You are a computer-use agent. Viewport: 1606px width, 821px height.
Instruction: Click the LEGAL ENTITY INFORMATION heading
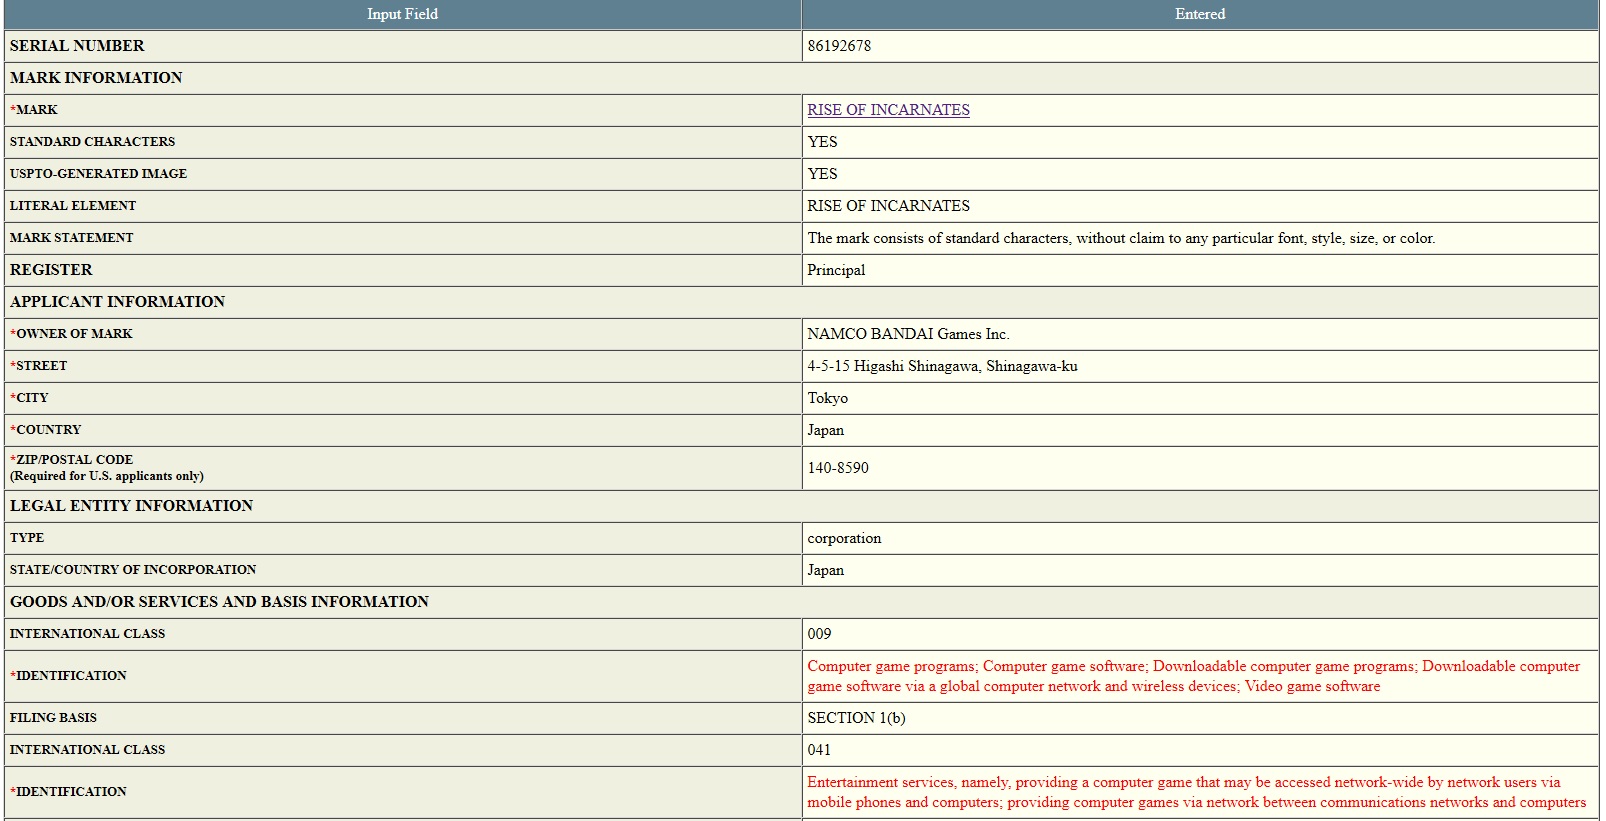131,506
